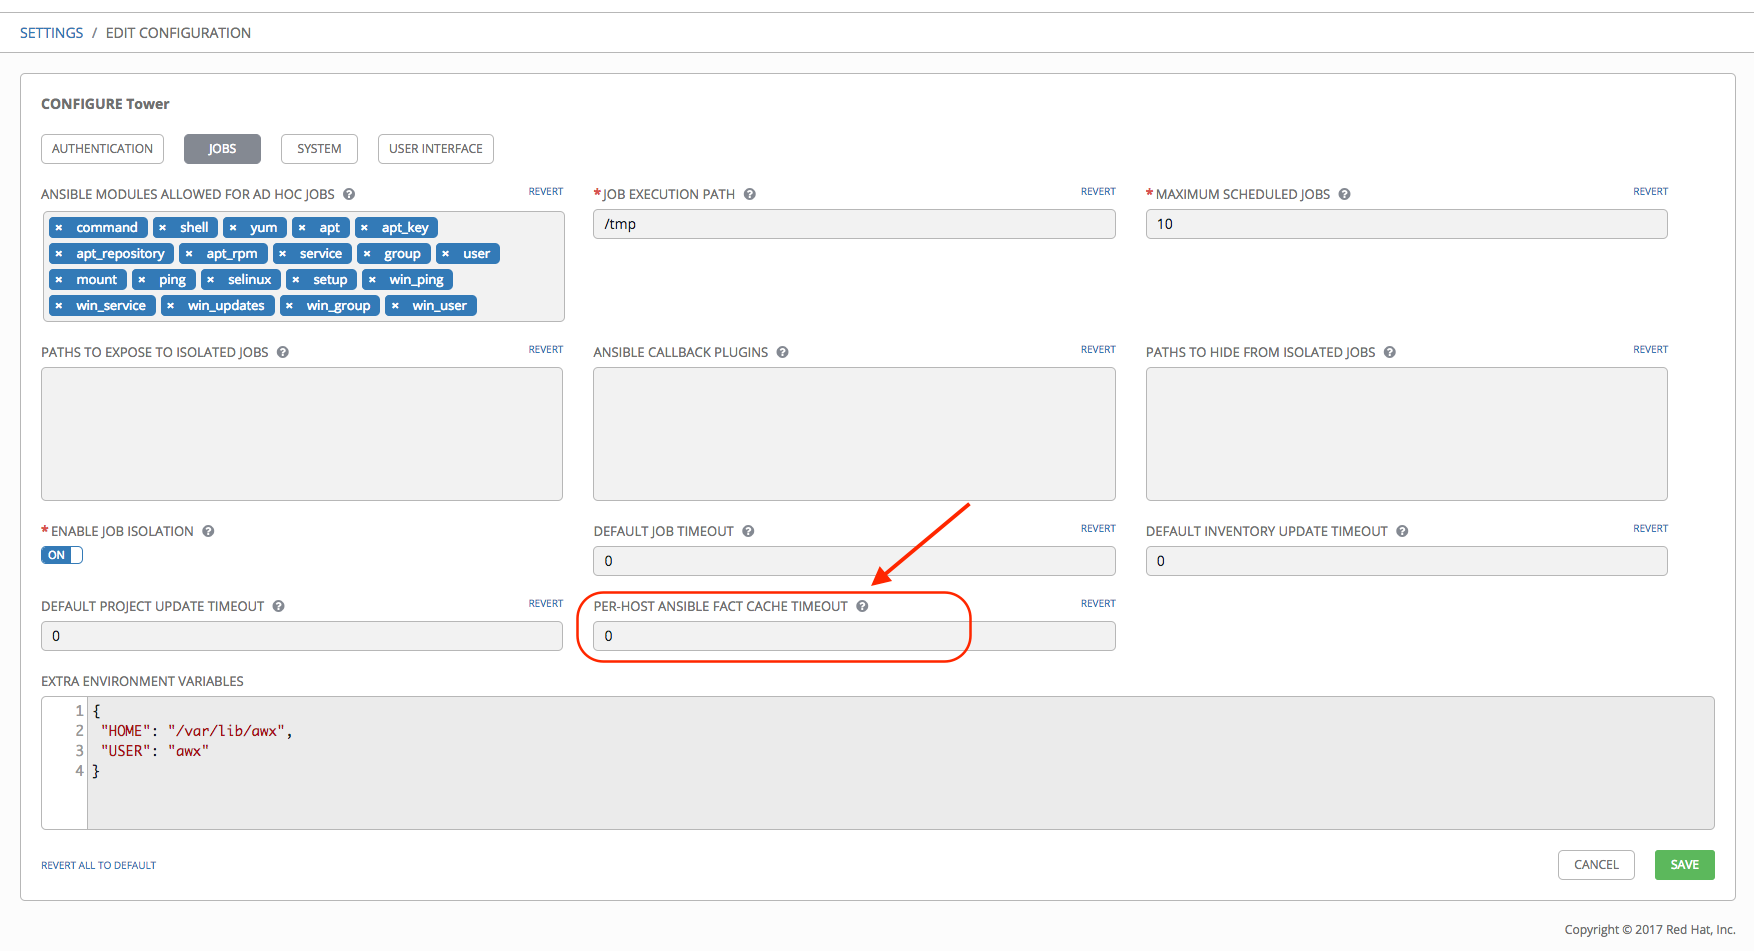
Task: Open the System tab
Action: [x=319, y=149]
